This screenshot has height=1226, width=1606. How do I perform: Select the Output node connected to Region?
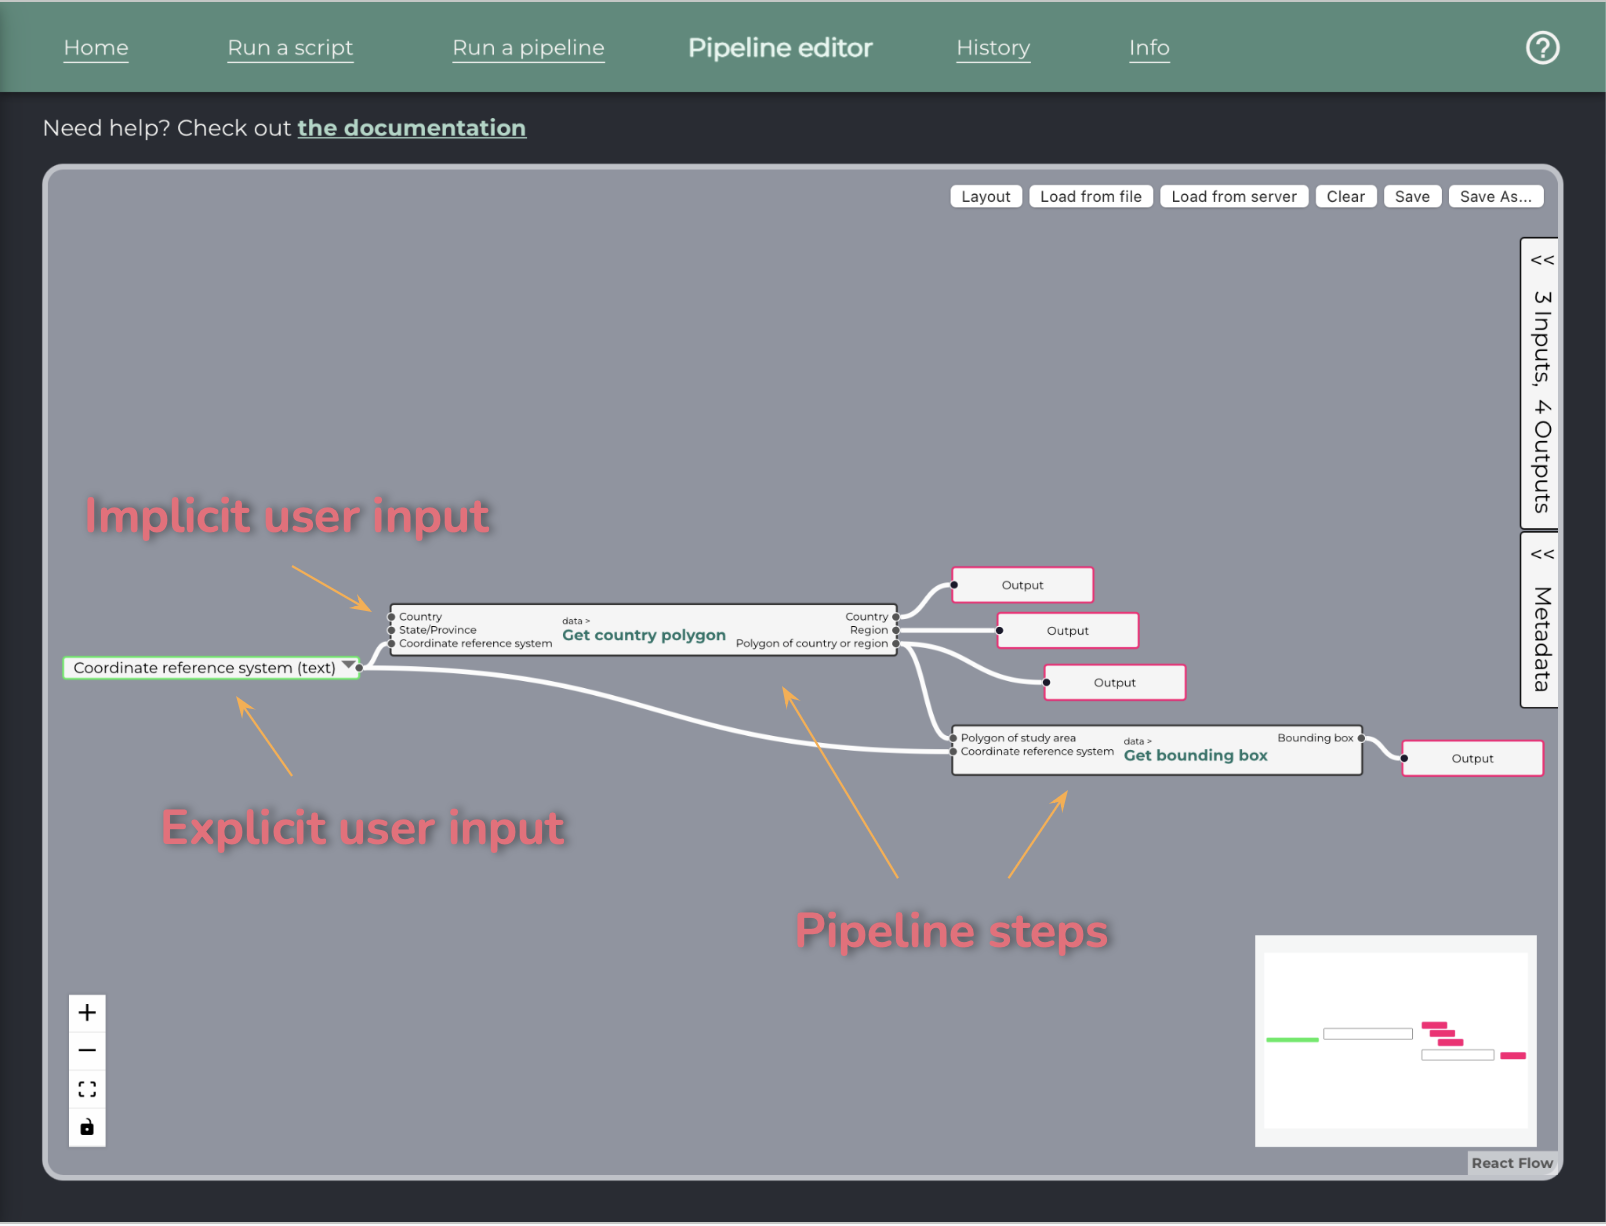coord(1067,631)
